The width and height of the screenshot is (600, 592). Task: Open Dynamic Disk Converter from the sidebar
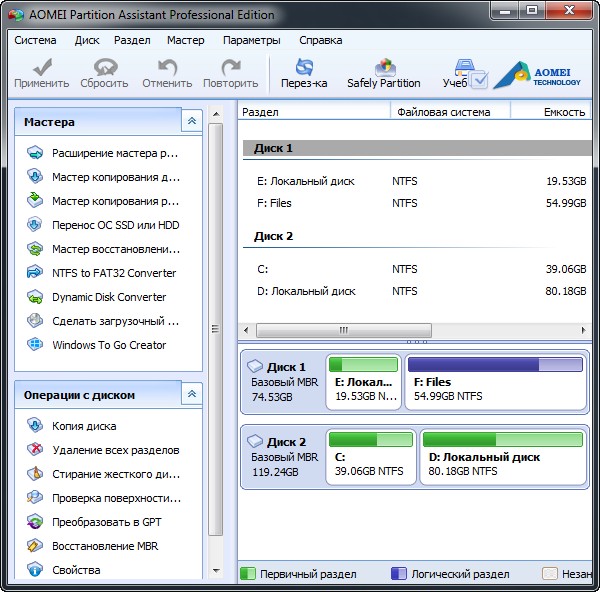click(109, 297)
